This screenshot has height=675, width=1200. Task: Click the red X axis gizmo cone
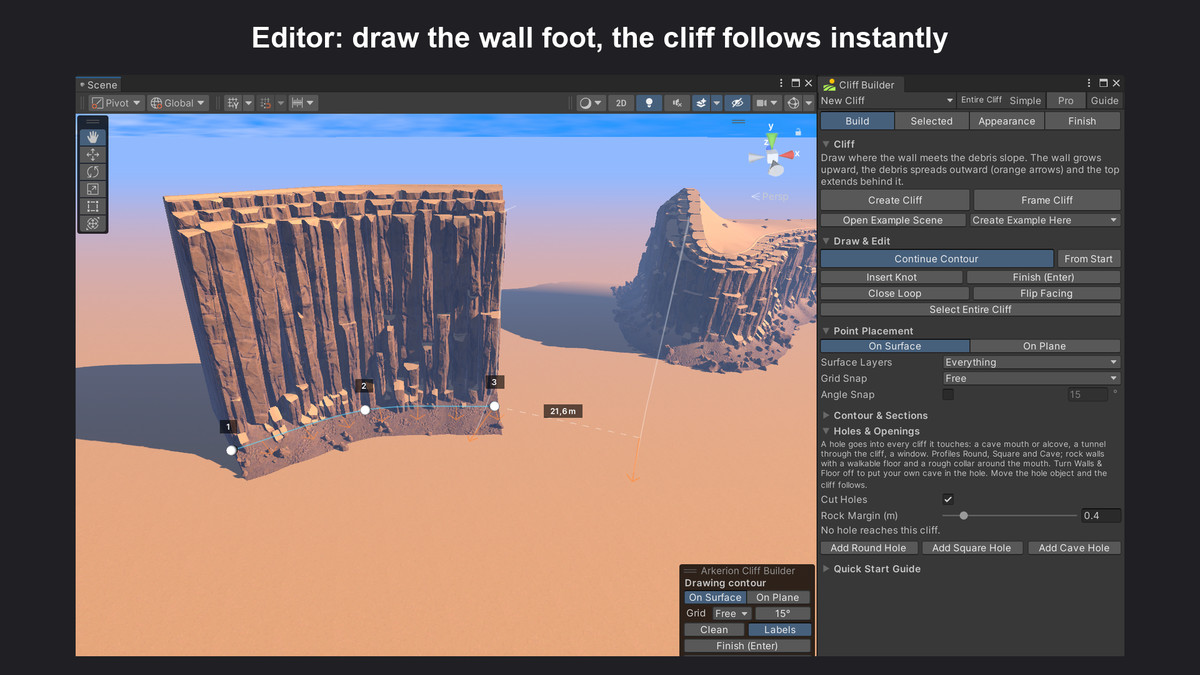(788, 155)
